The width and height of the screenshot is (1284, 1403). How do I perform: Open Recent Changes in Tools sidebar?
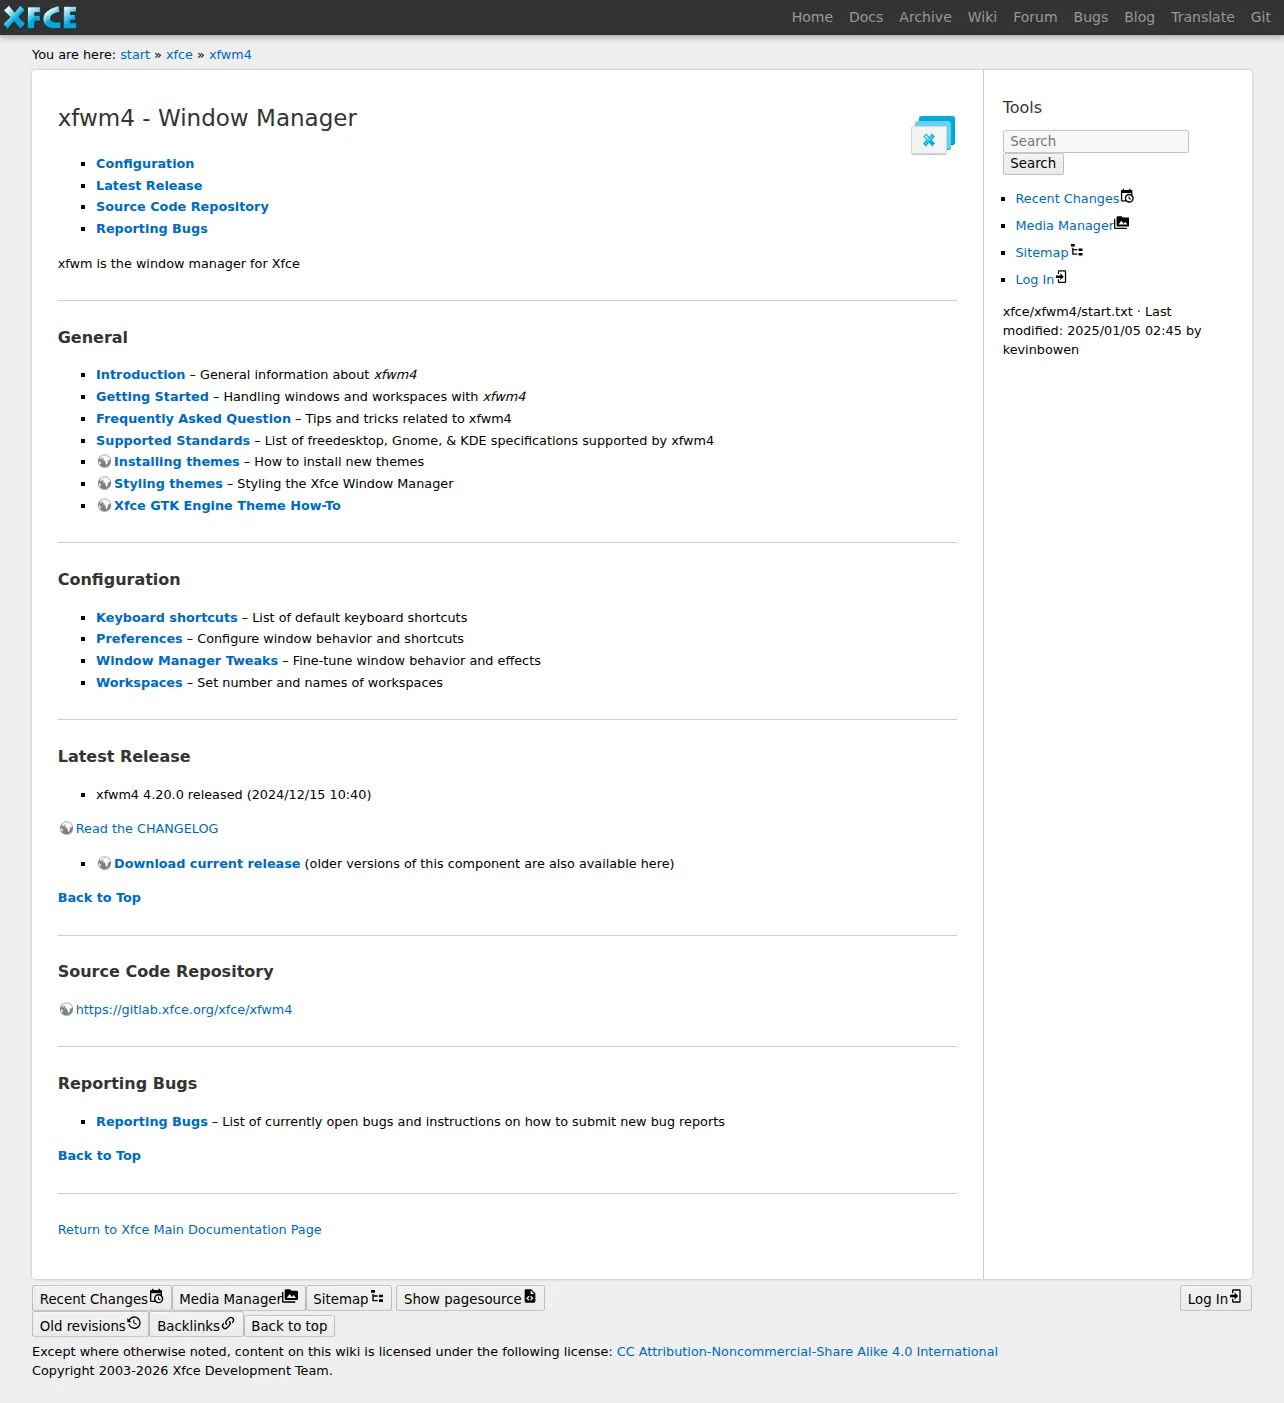tap(1074, 198)
